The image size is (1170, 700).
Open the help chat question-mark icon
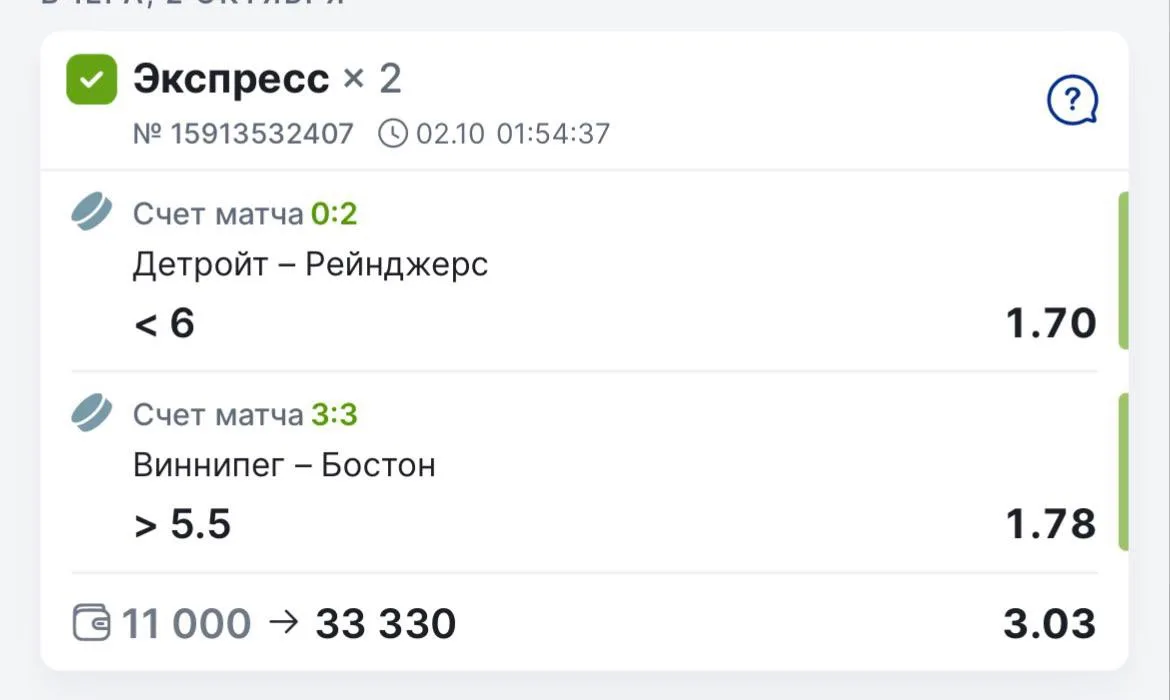click(1072, 99)
